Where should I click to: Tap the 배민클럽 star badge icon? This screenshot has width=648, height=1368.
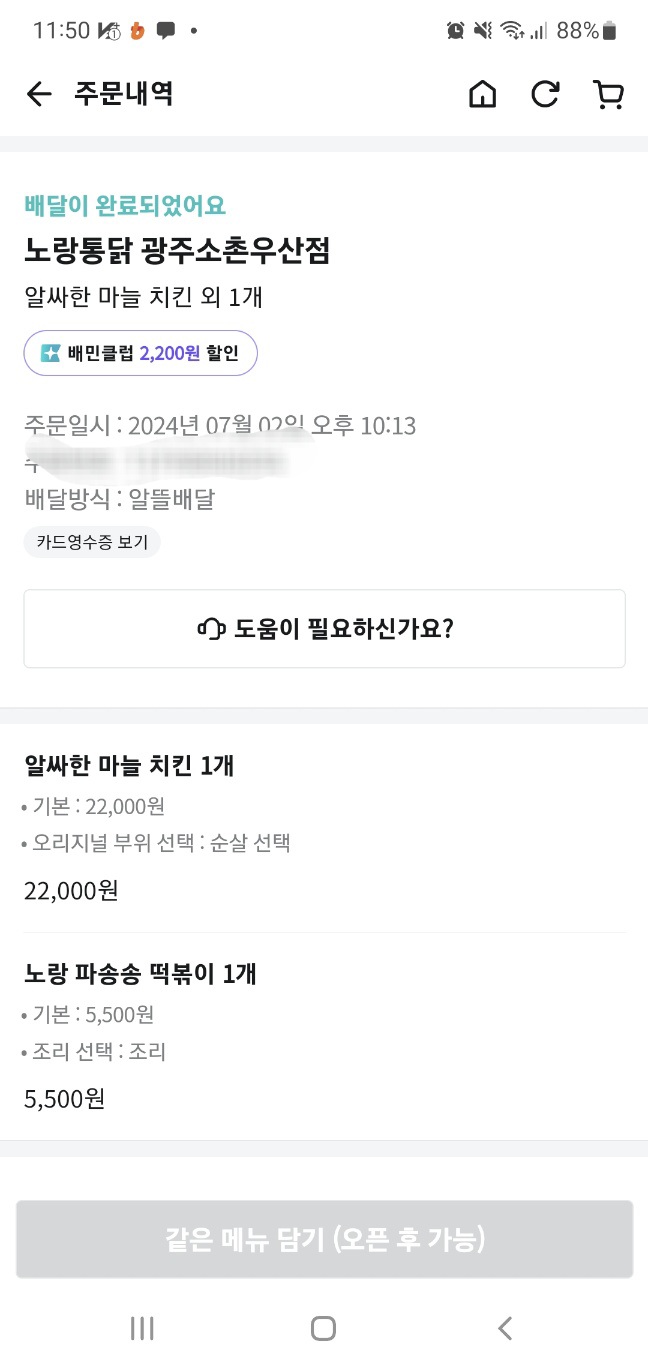(51, 353)
